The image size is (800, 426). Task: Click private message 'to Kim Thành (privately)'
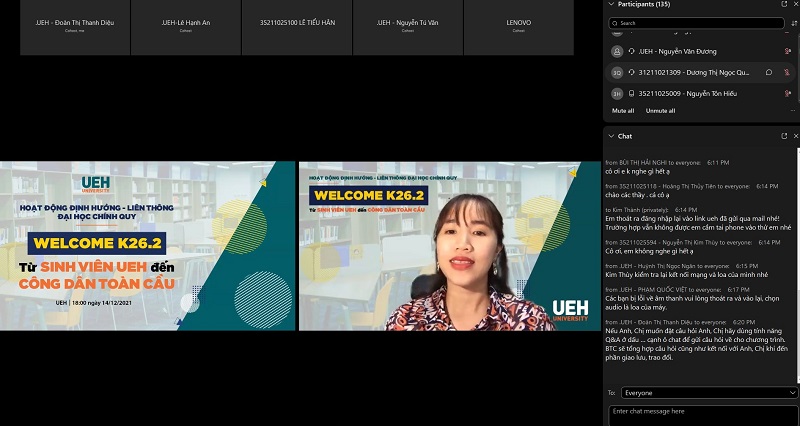698,222
